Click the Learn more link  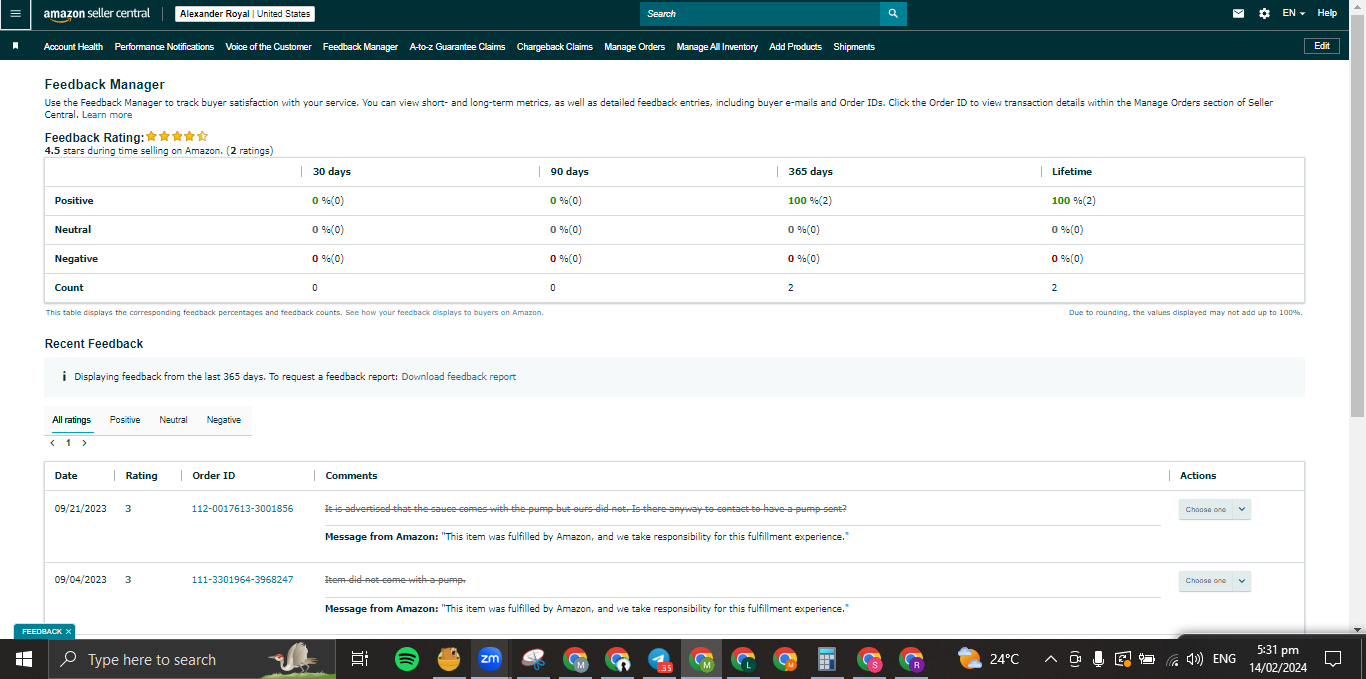pos(107,115)
